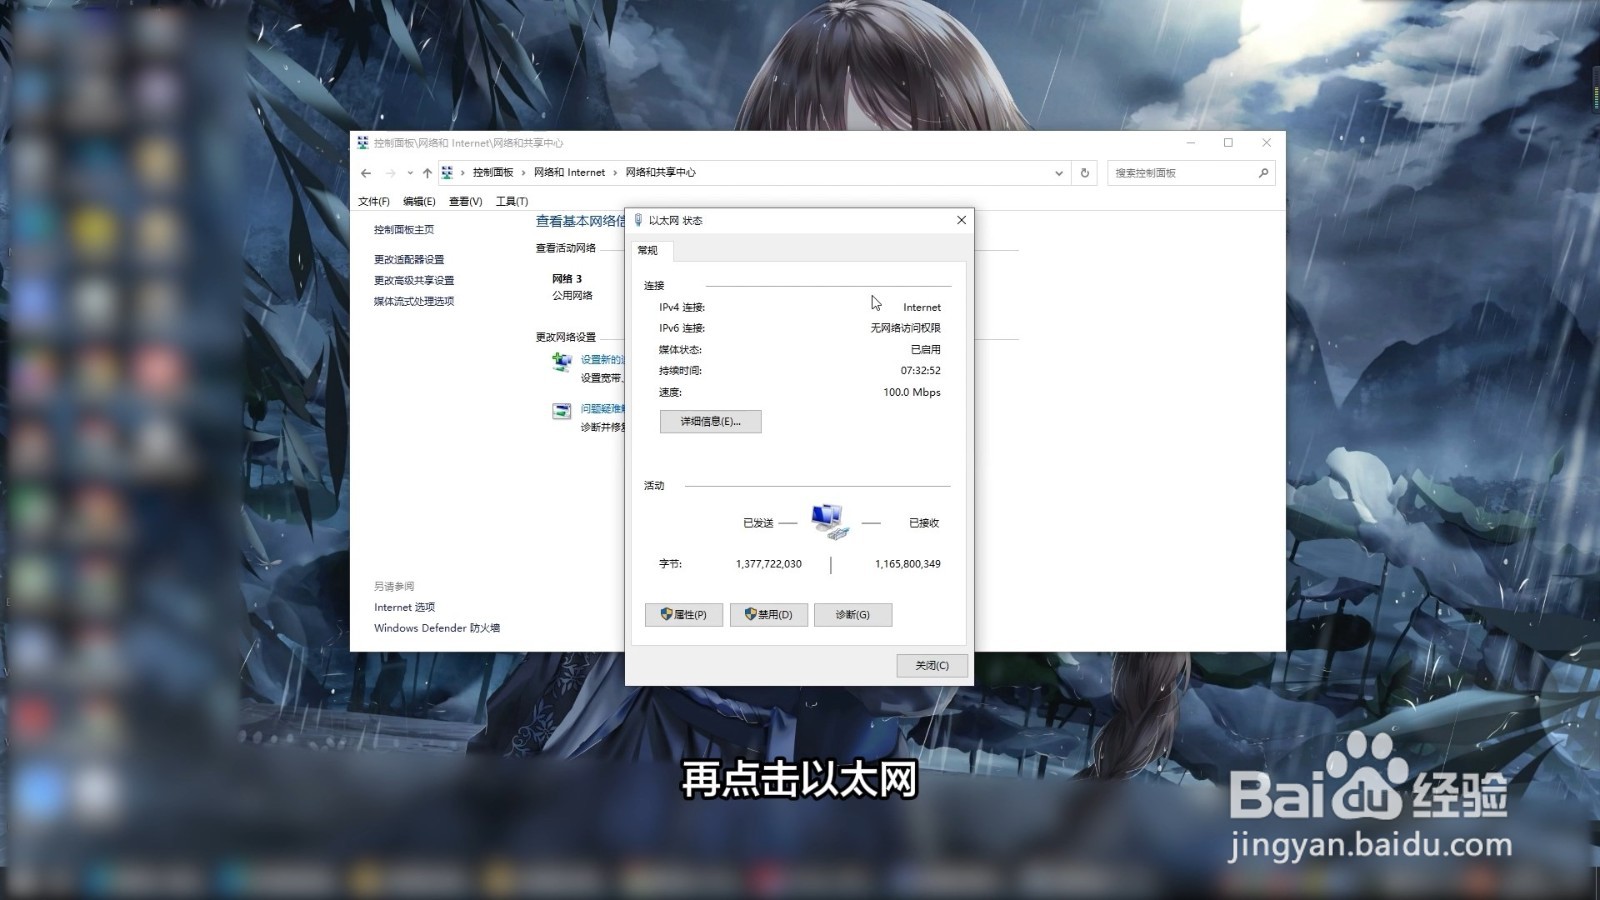
Task: Maximize the Control Panel window
Action: pos(1228,143)
